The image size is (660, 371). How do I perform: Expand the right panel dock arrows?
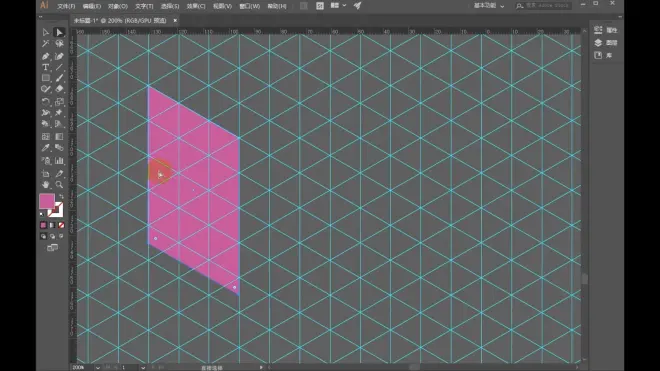click(x=620, y=17)
